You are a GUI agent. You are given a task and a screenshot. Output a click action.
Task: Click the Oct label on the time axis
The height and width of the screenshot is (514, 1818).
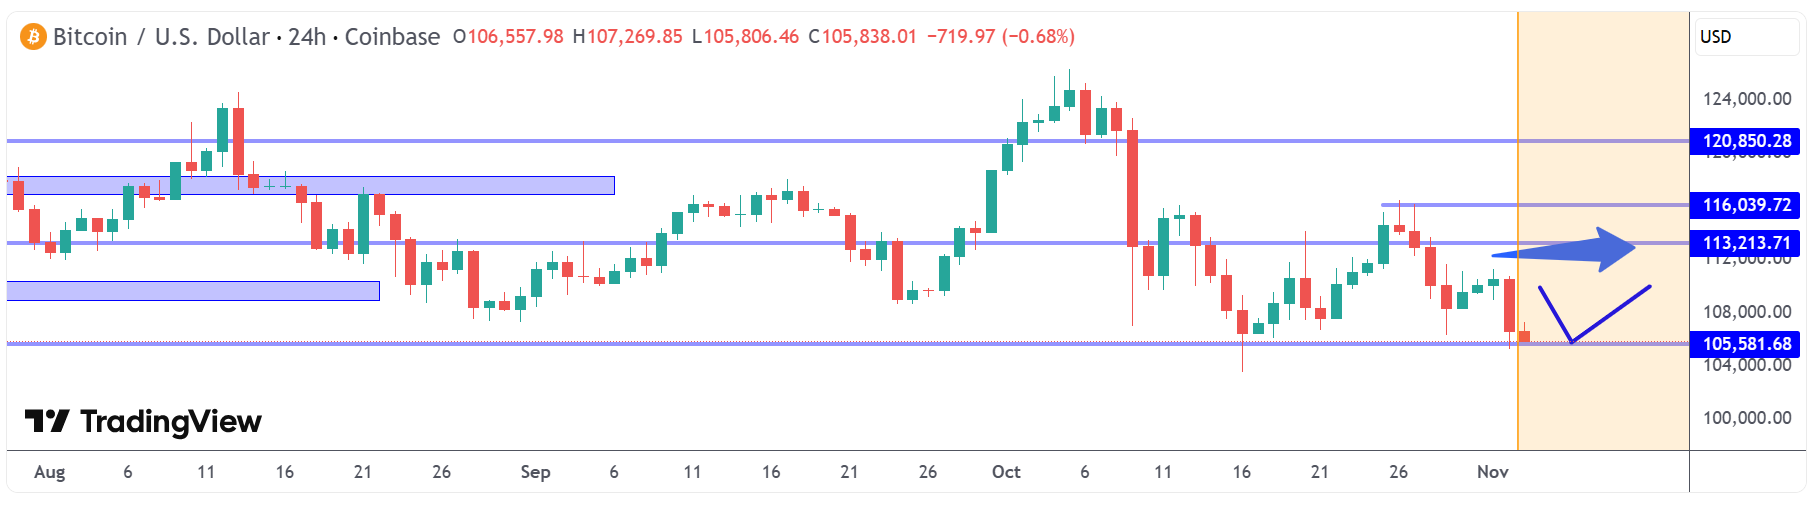coord(1006,472)
